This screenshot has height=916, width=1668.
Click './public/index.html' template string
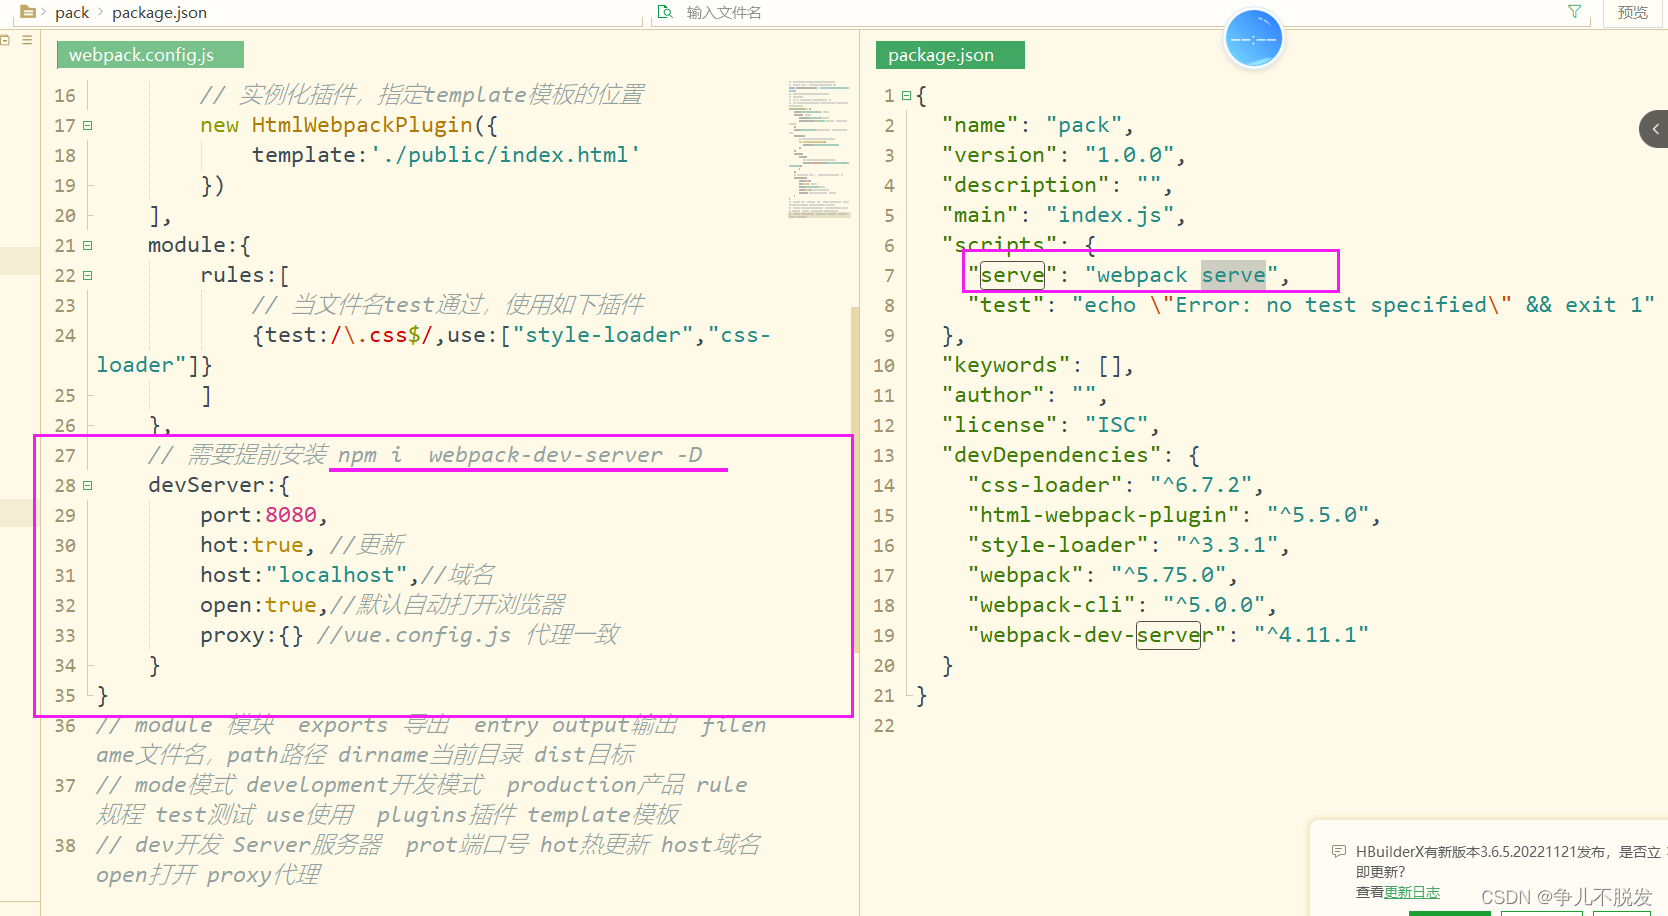[506, 155]
